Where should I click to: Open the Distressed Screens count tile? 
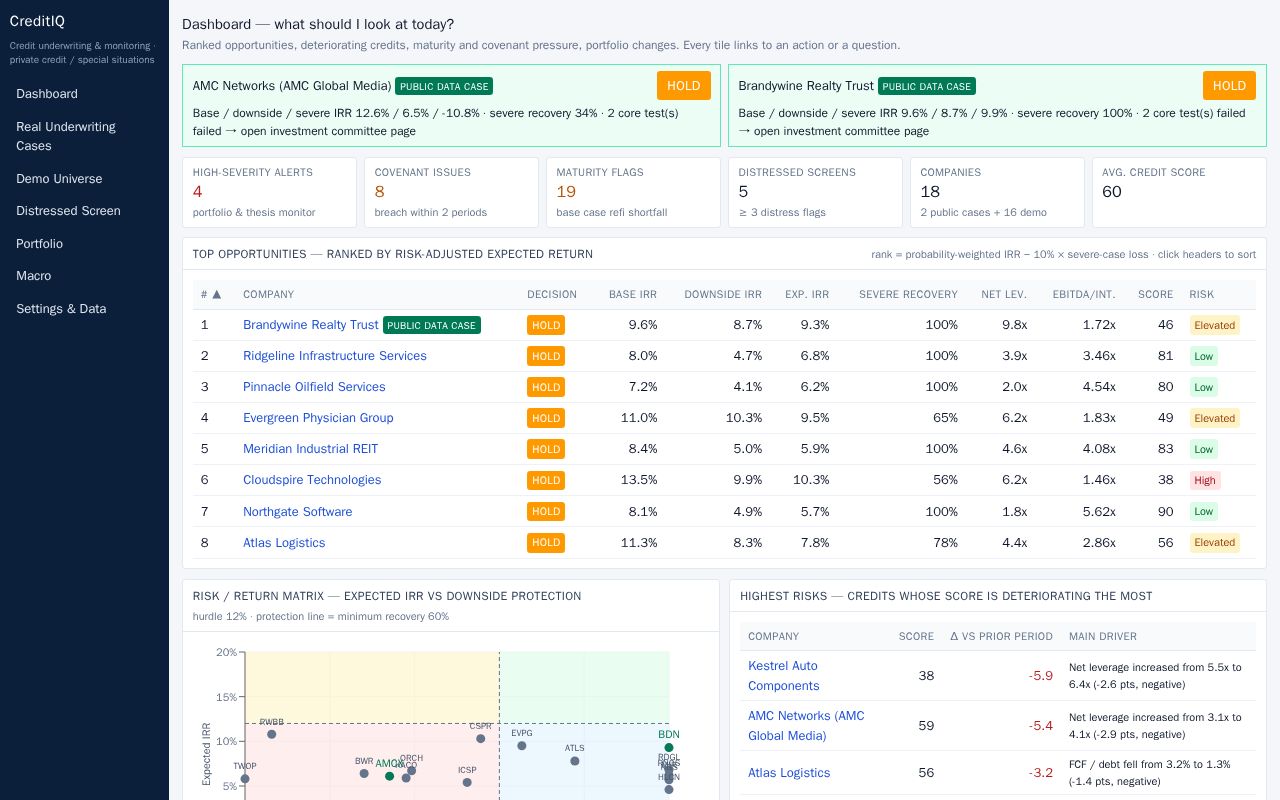(x=815, y=192)
